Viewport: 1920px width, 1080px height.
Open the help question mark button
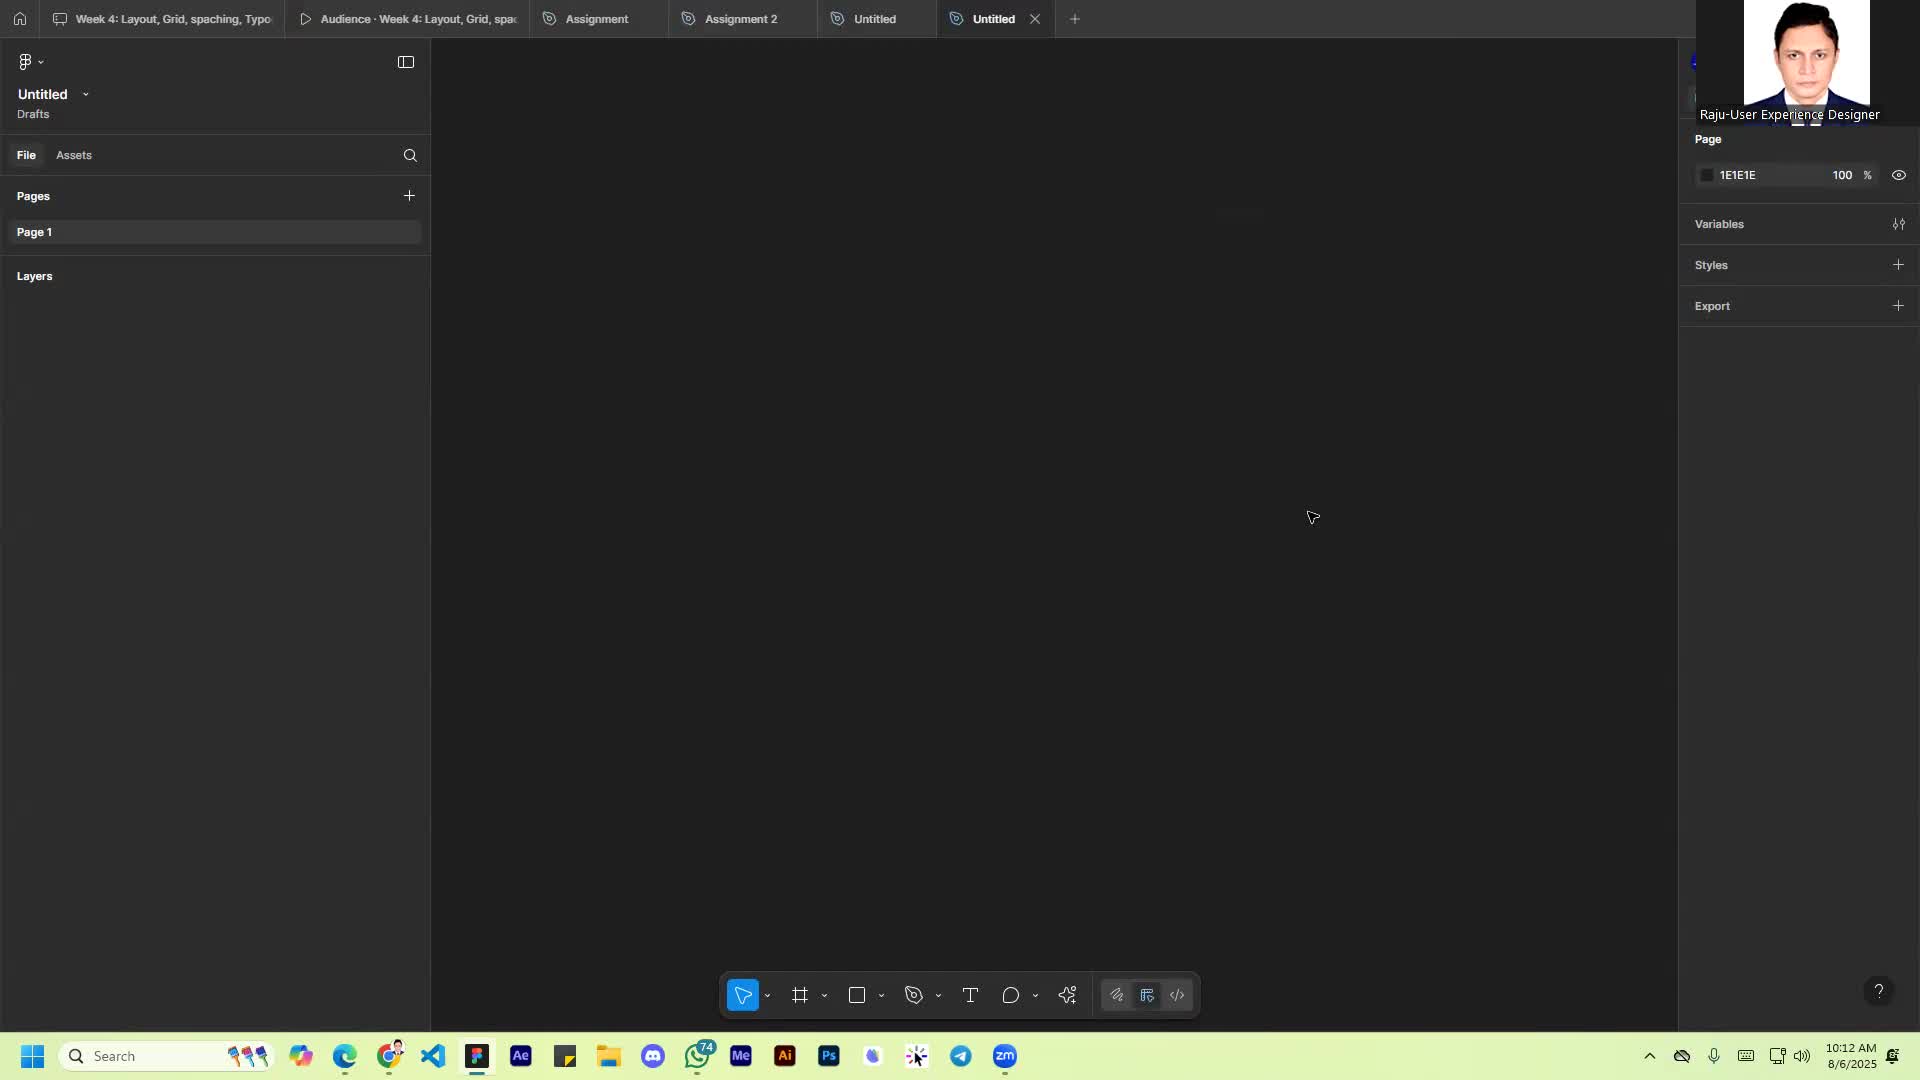click(1879, 991)
